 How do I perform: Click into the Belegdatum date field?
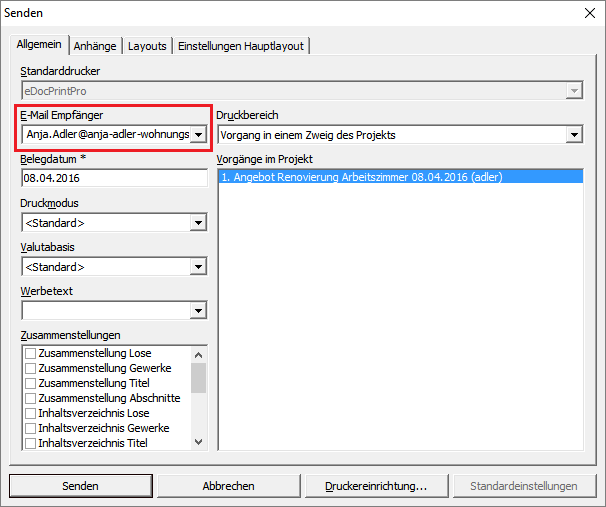[x=113, y=178]
